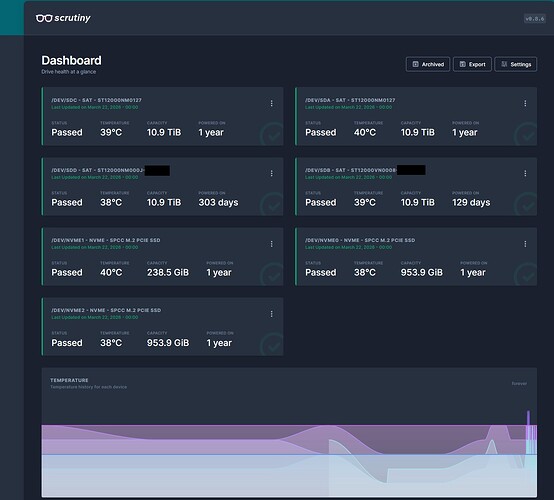554x500 pixels.
Task: Open the three-dot menu for /dev/sdd
Action: click(x=271, y=173)
